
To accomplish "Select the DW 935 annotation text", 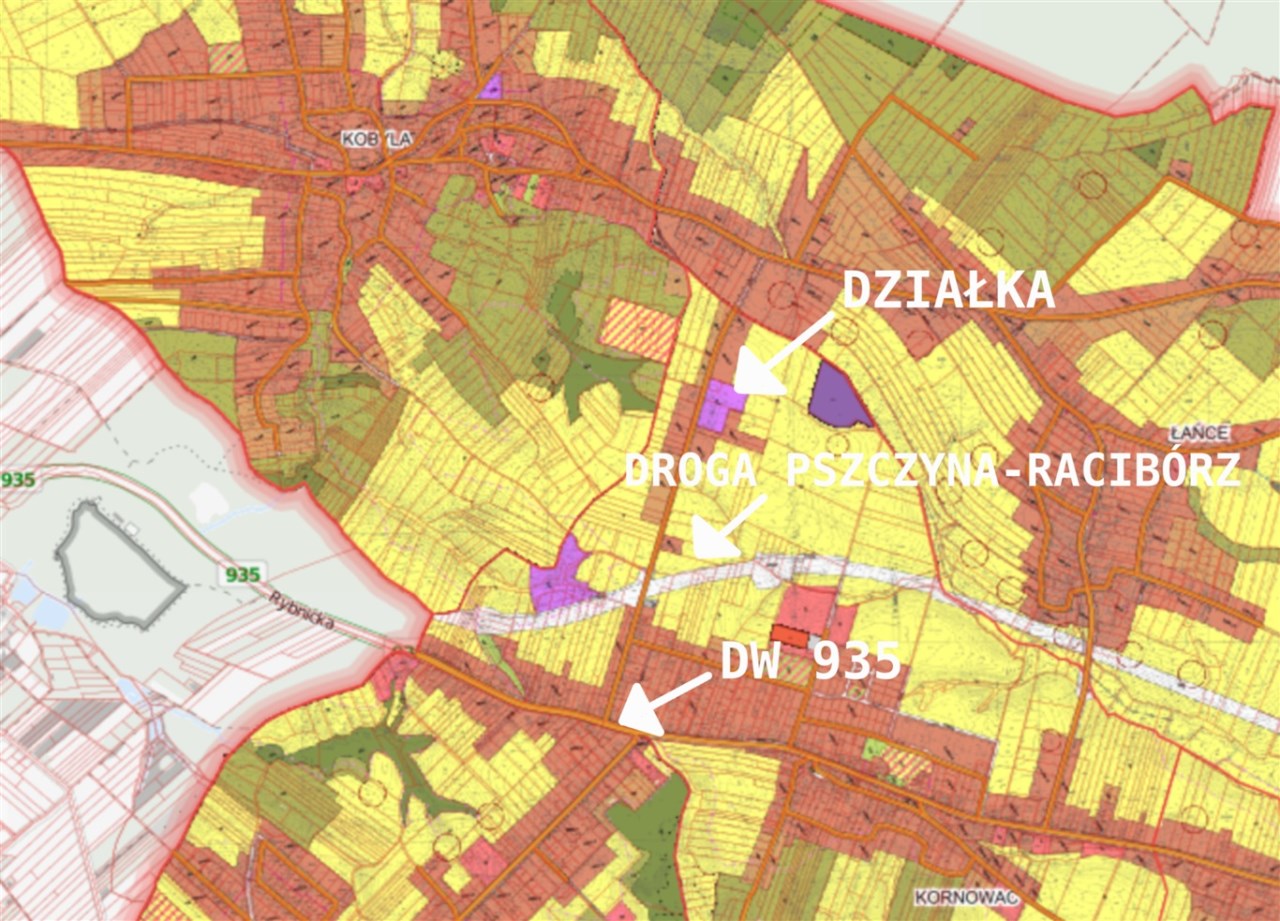I will [x=811, y=663].
